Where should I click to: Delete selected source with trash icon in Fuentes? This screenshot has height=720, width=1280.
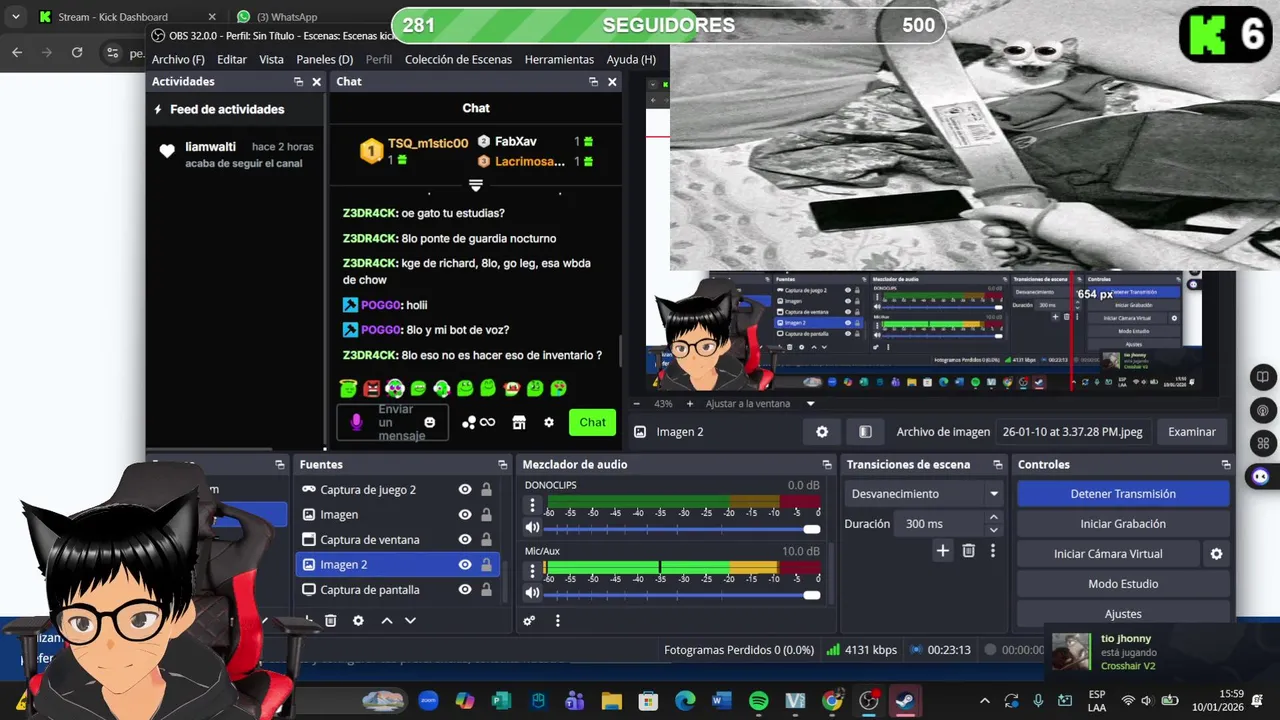coord(331,621)
